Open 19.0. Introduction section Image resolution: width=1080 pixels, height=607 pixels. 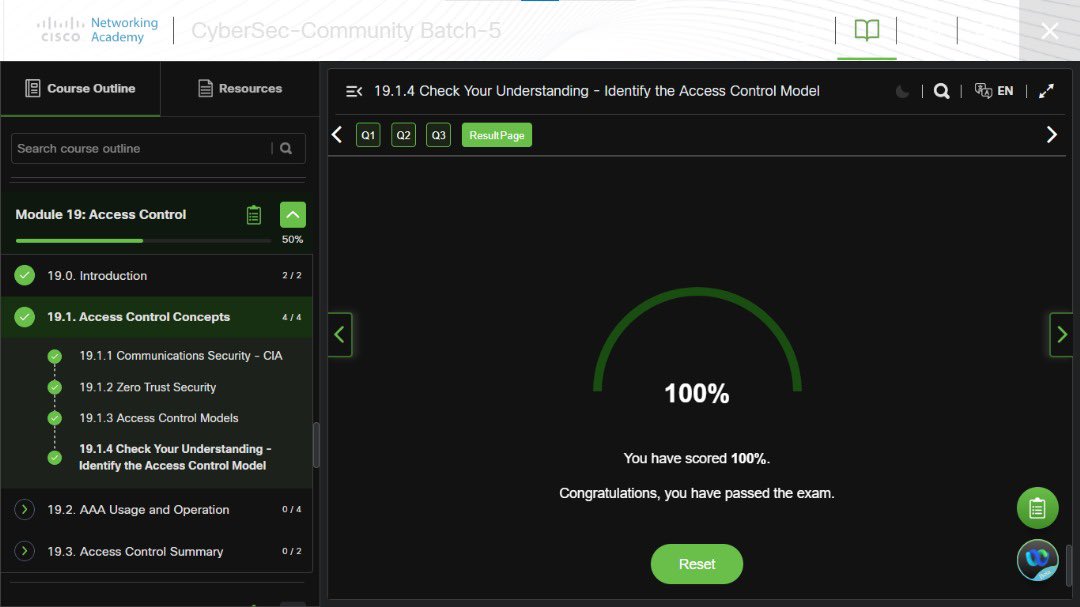[157, 276]
